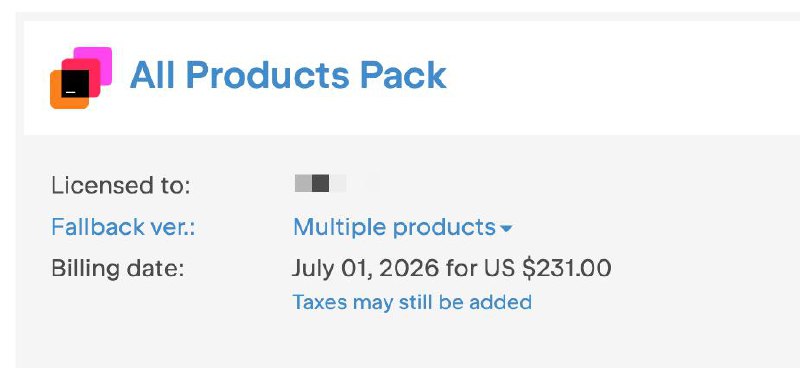Expand the Multiple products dropdown

(x=402, y=227)
